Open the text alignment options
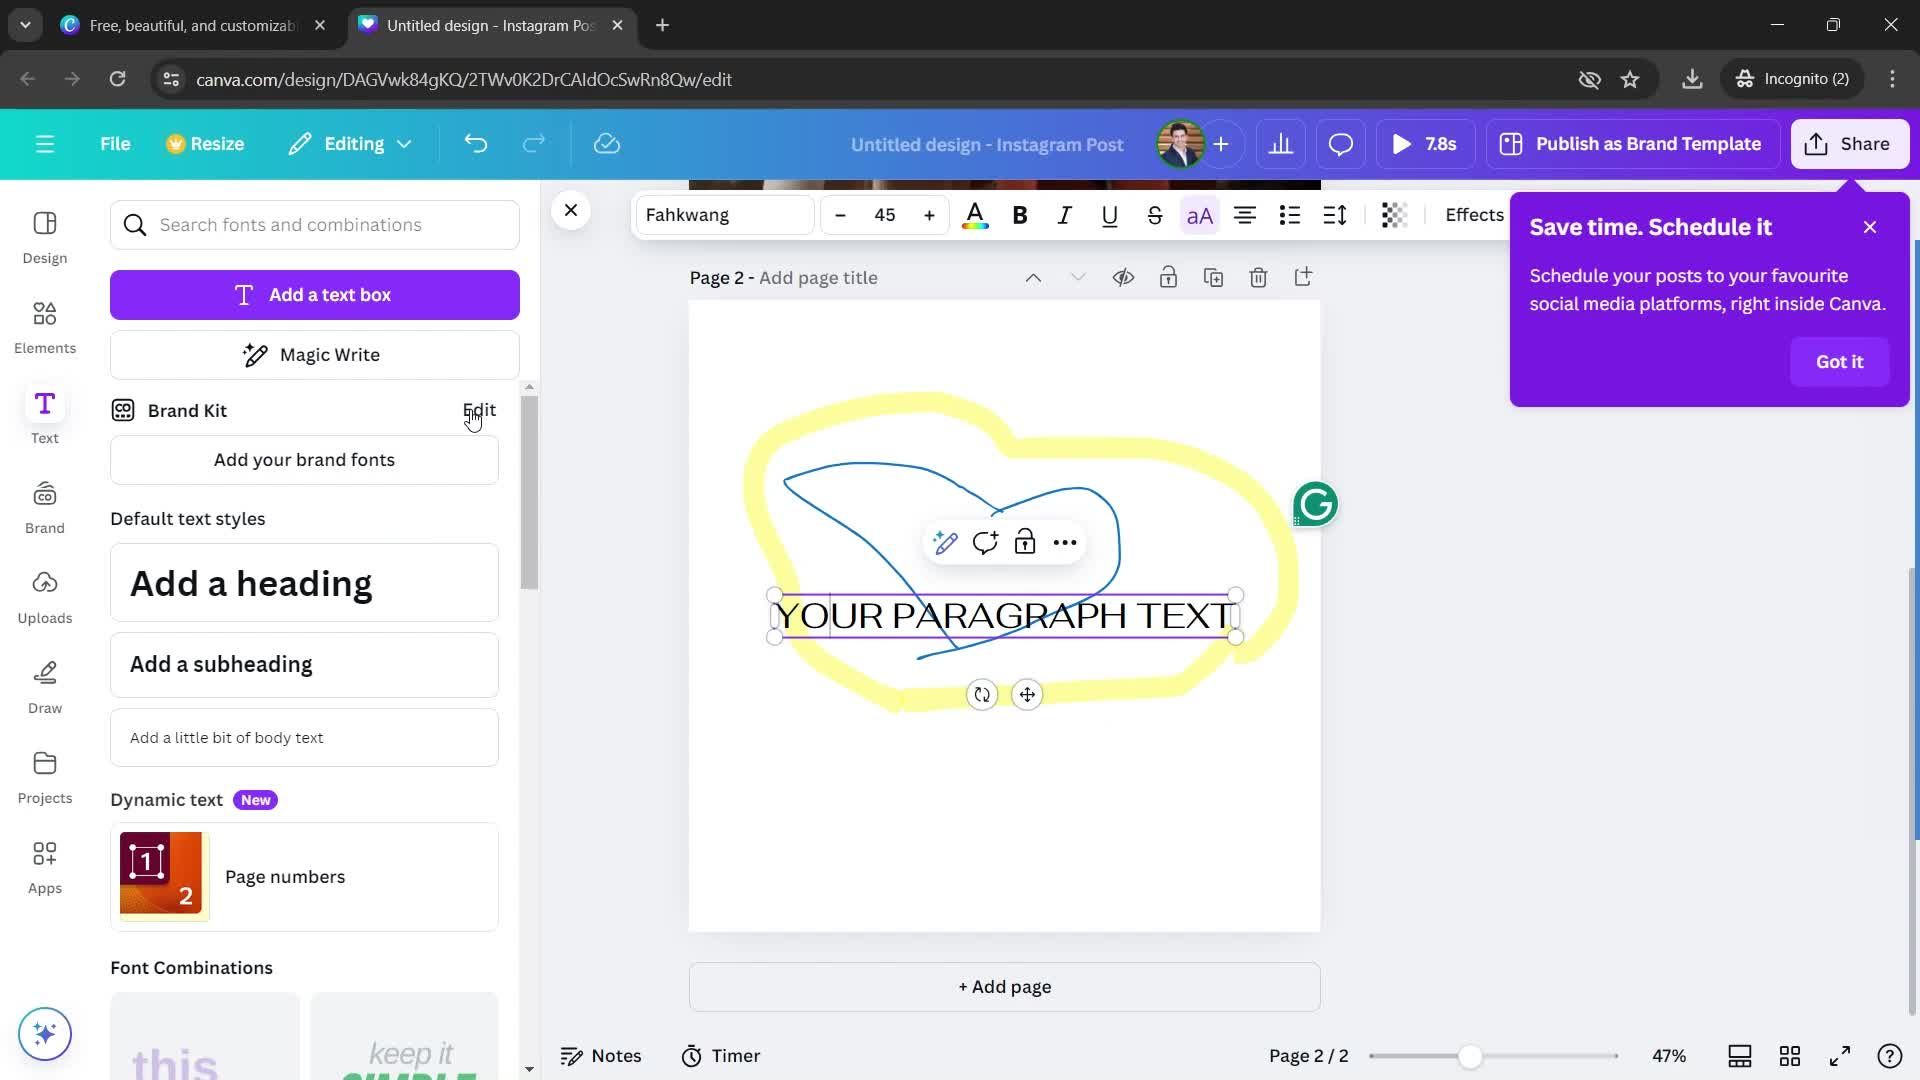This screenshot has height=1080, width=1920. 1244,215
